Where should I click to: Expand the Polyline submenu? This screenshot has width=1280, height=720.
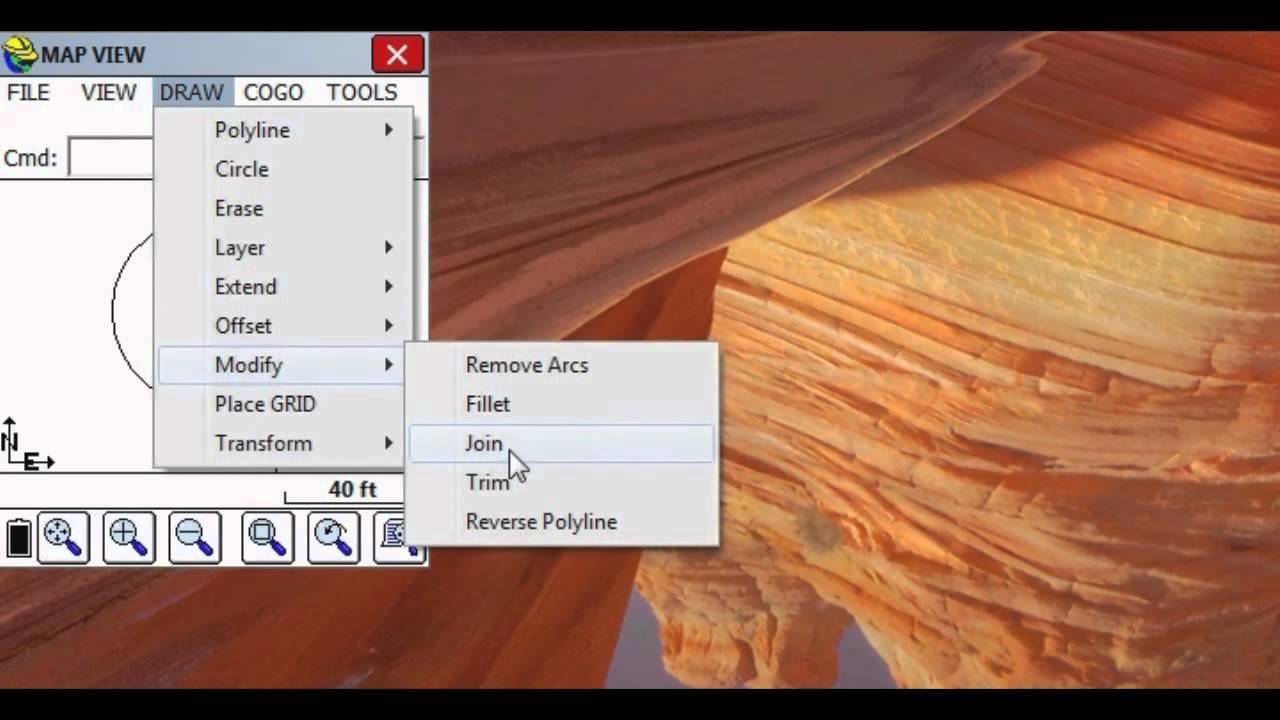[283, 130]
